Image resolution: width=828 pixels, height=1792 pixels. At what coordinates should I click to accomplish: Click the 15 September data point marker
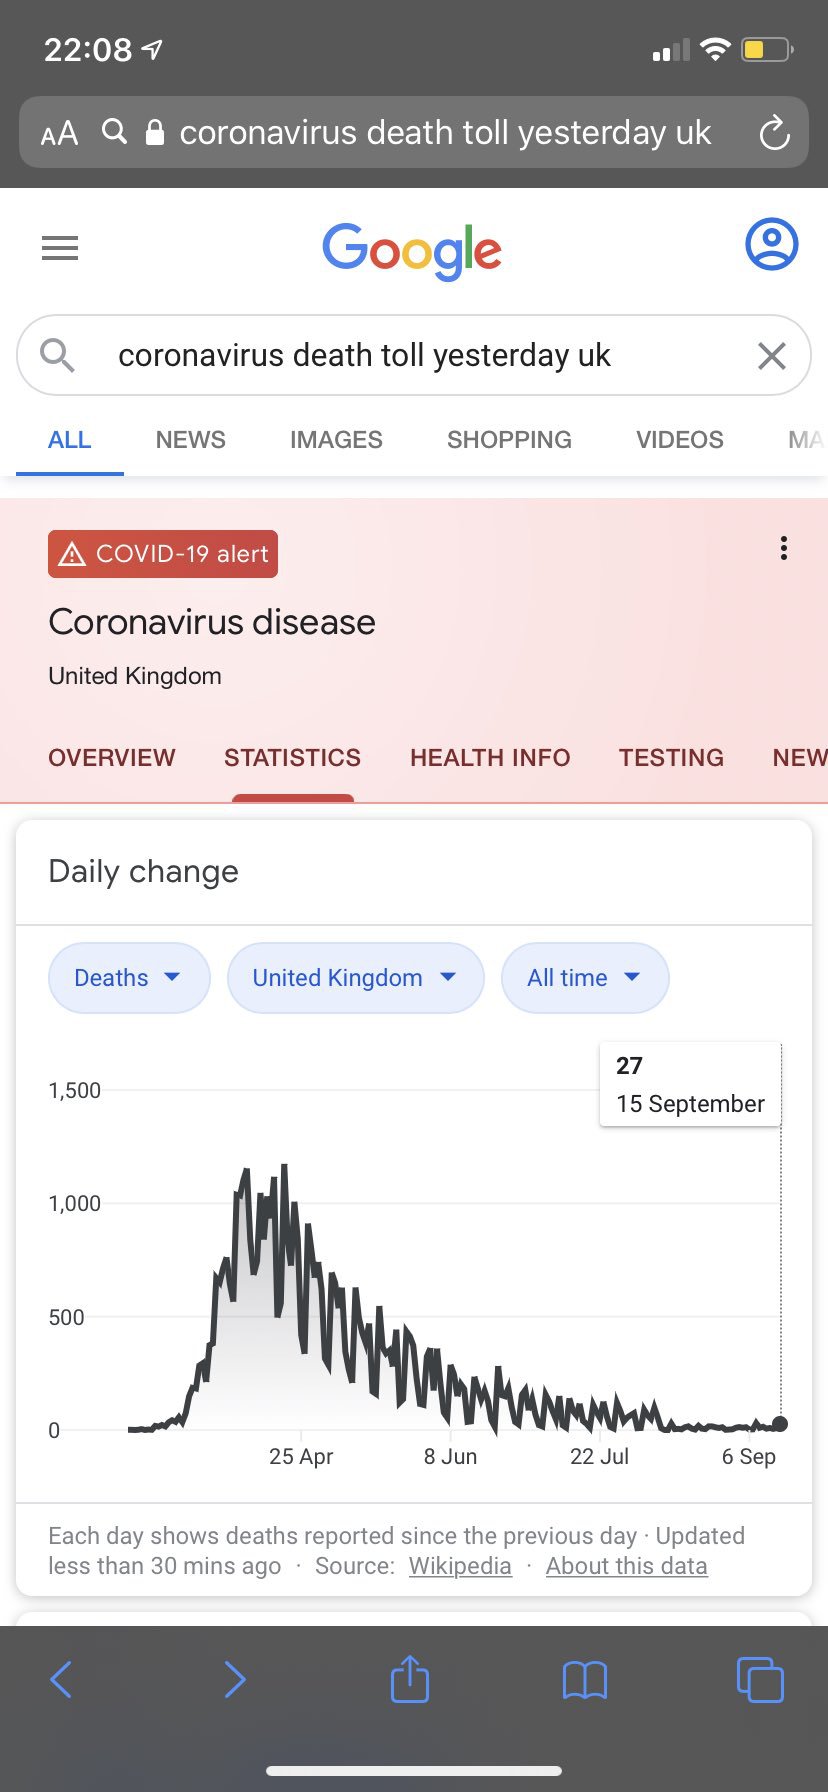780,1424
